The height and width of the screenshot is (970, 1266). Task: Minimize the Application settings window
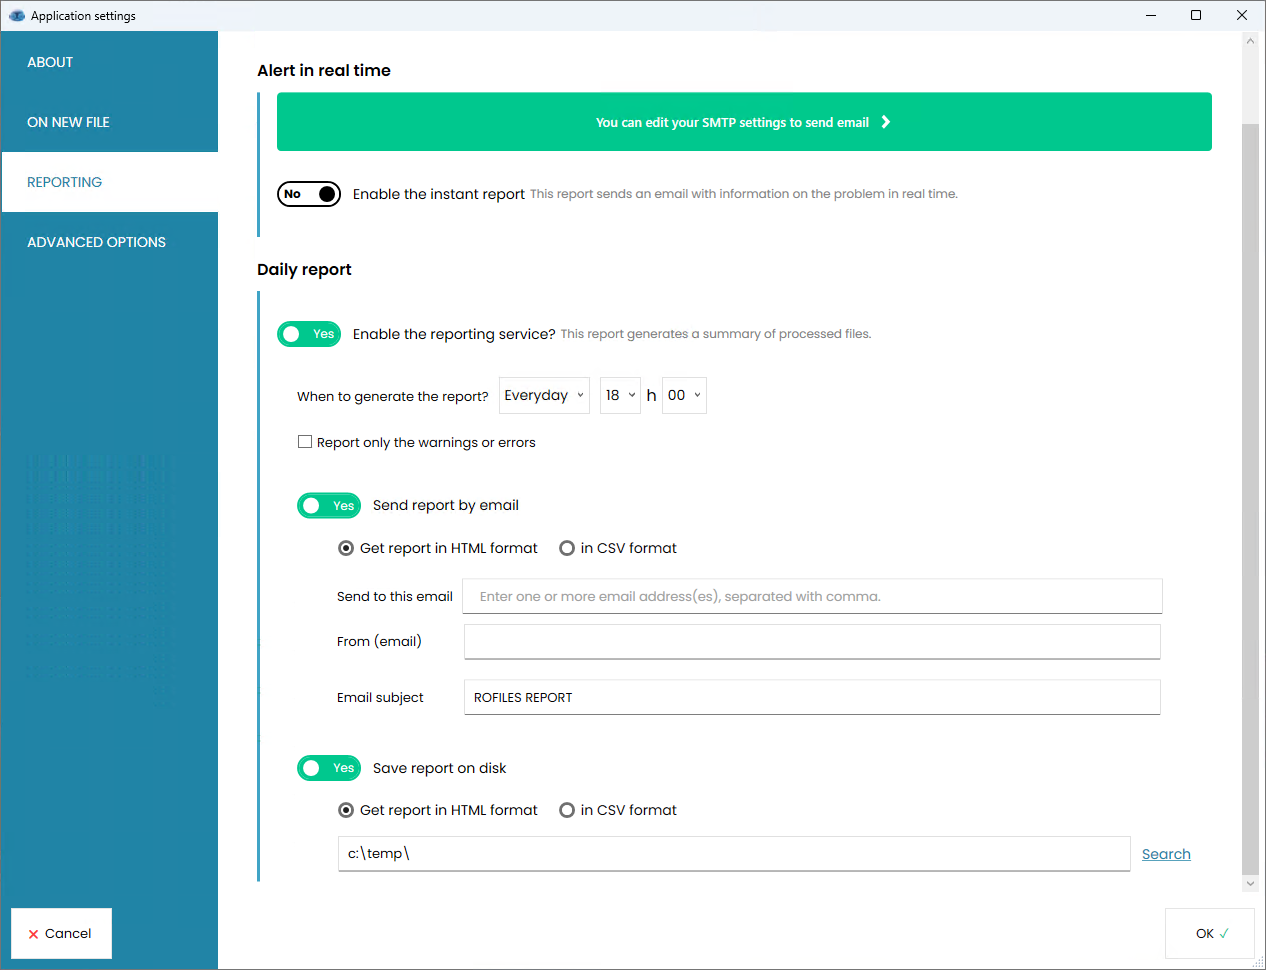[1151, 15]
